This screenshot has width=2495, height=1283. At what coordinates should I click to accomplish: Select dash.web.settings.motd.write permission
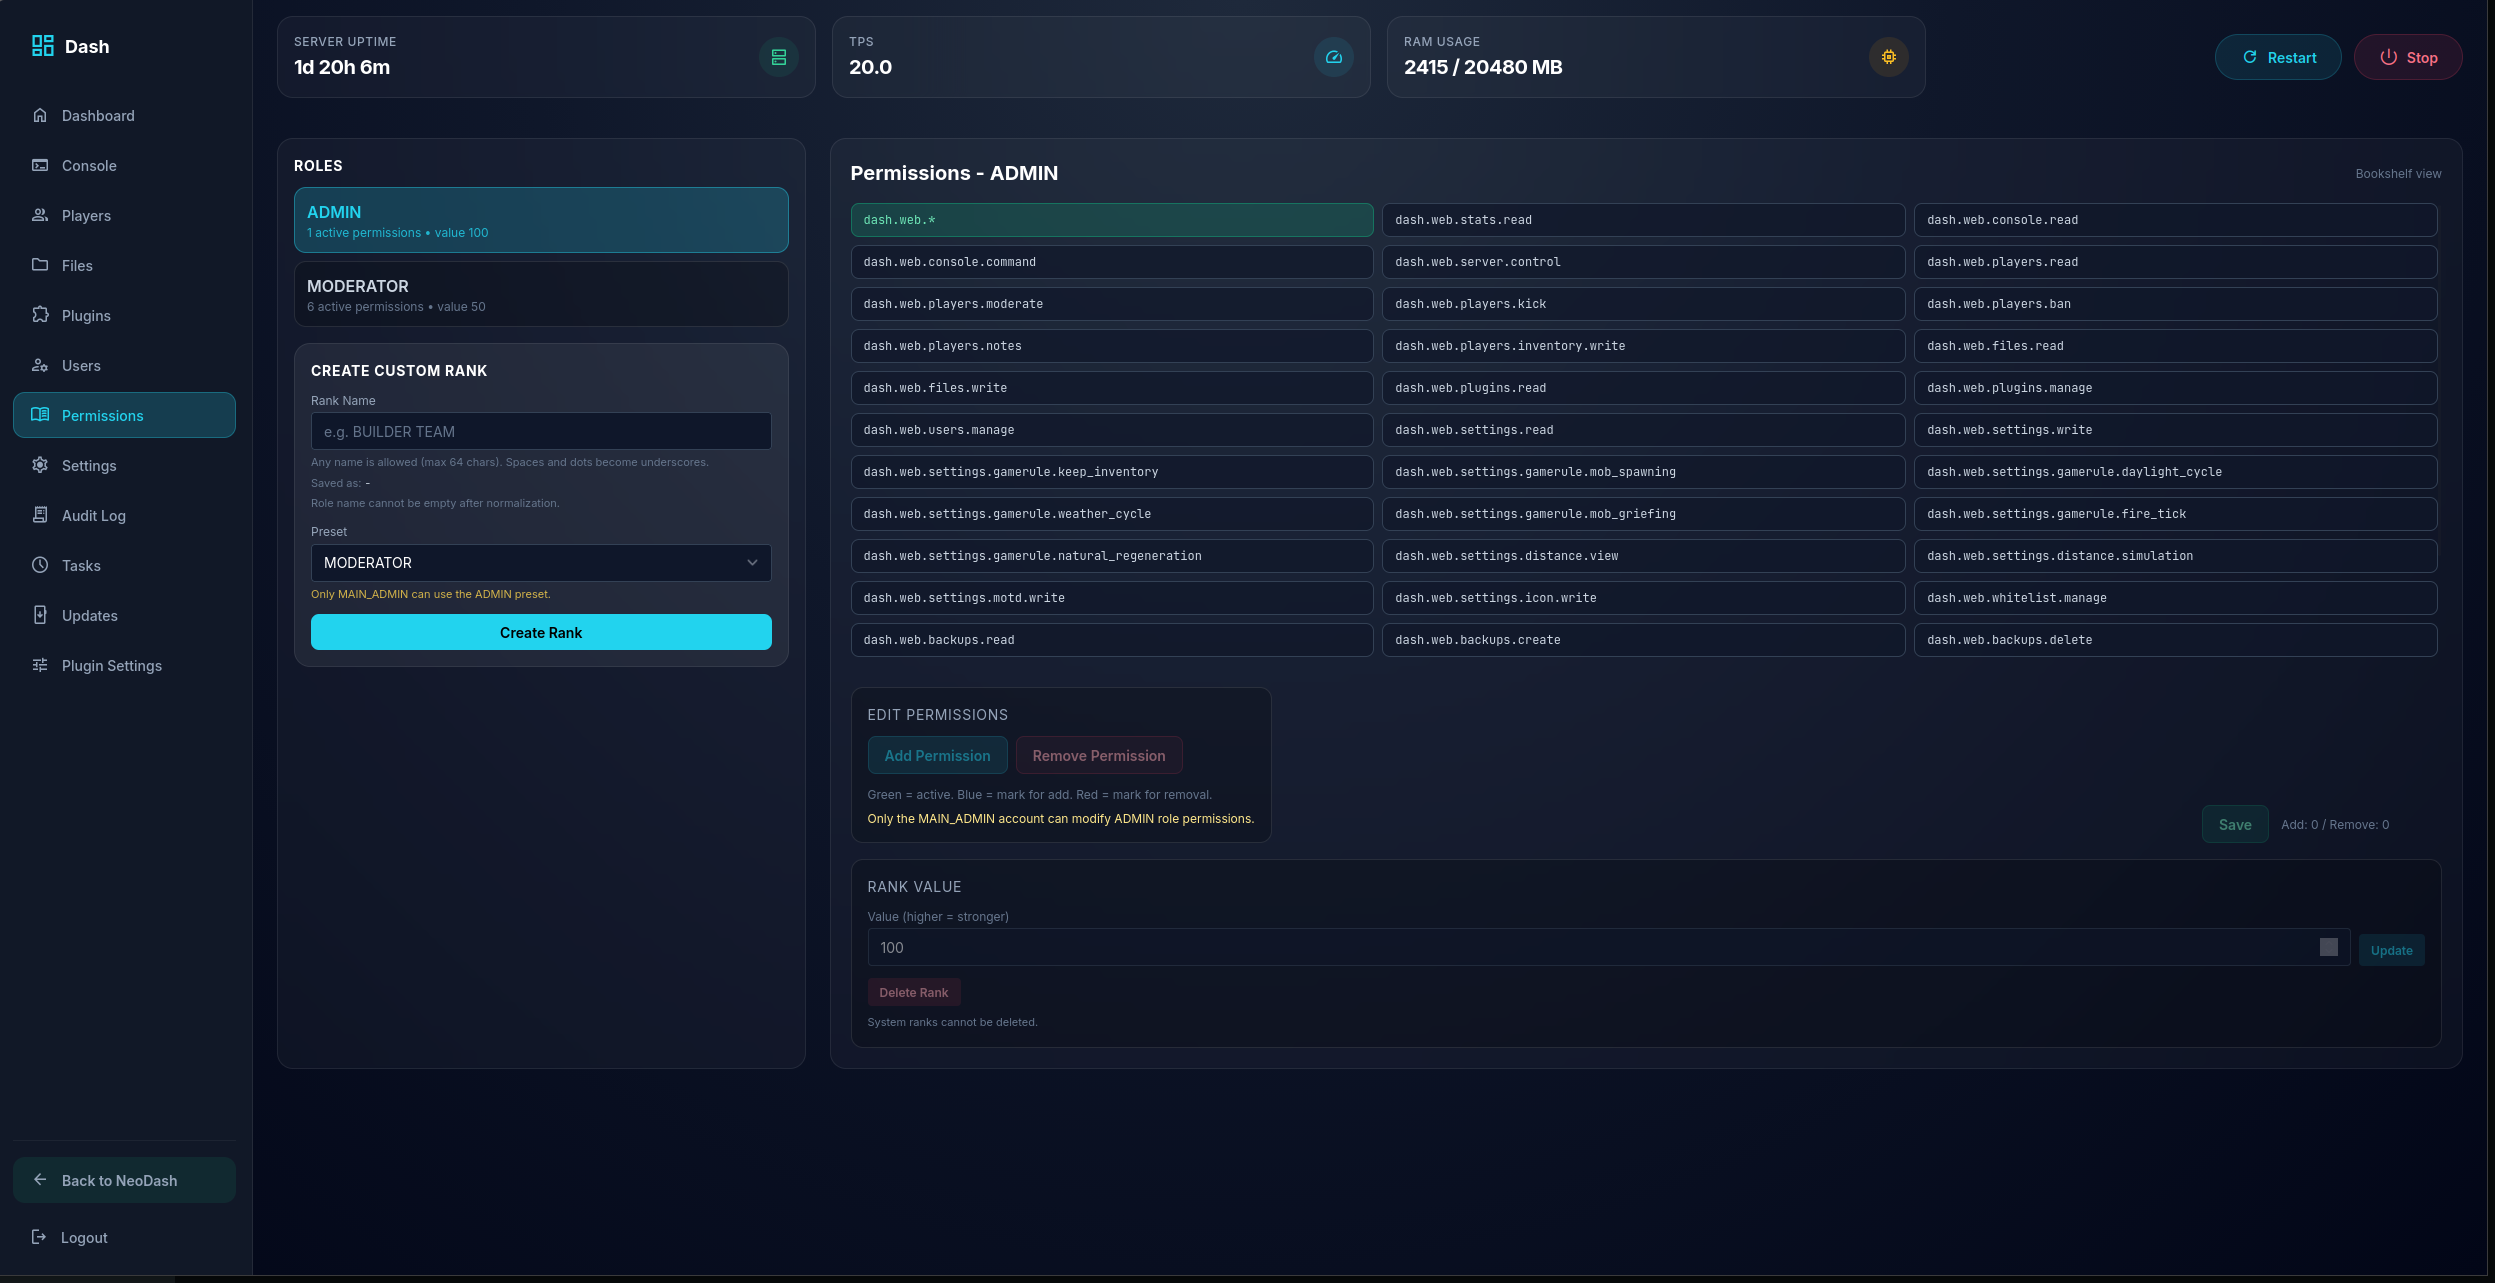pos(1112,598)
